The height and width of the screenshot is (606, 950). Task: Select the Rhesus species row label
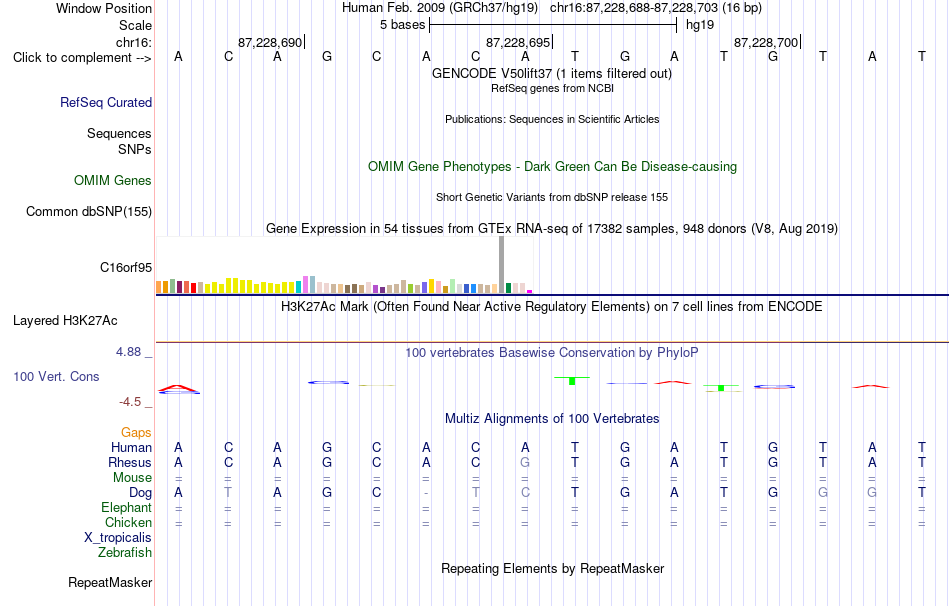tap(130, 462)
